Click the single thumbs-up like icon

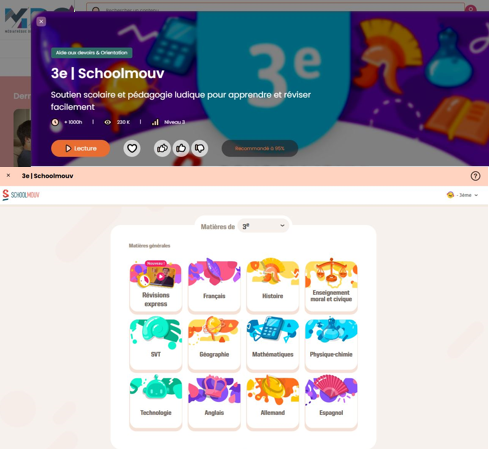(x=181, y=148)
